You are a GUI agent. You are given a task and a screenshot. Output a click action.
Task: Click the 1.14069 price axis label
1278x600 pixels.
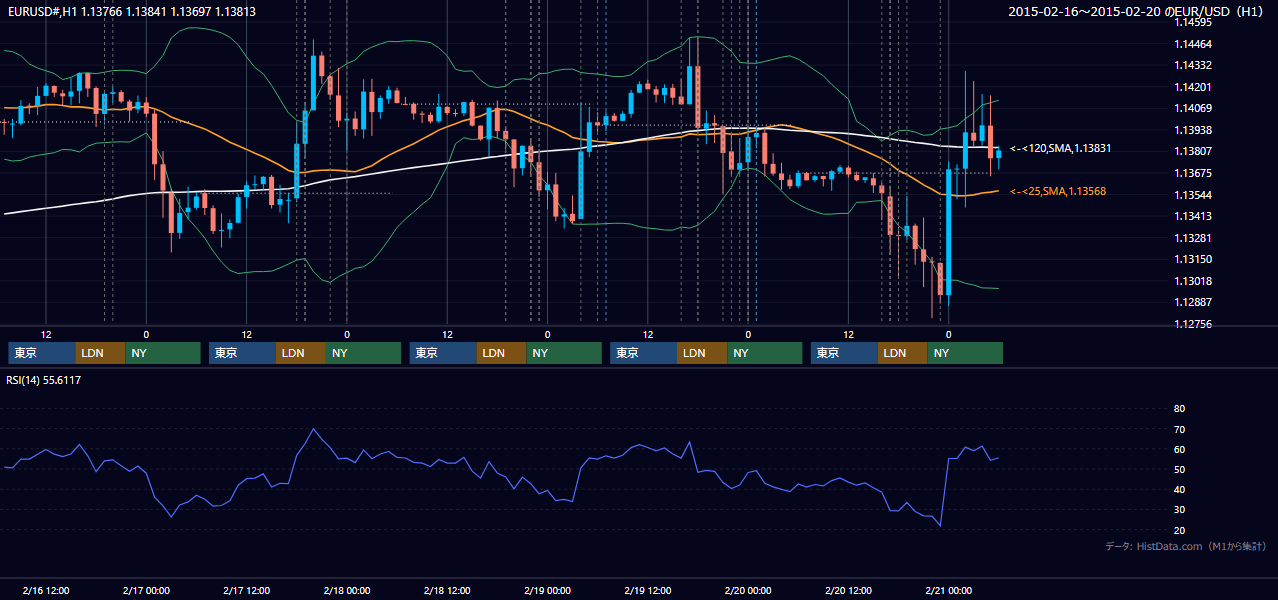(1195, 108)
